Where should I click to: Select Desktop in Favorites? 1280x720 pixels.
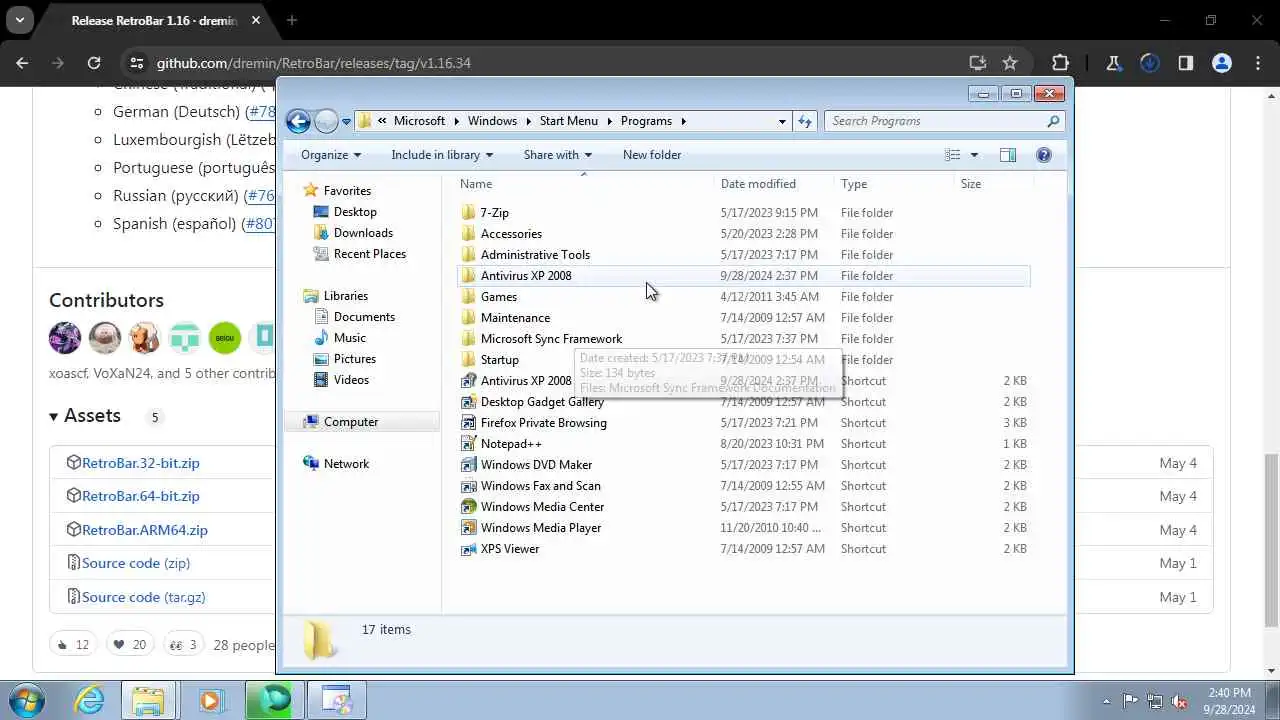point(355,212)
